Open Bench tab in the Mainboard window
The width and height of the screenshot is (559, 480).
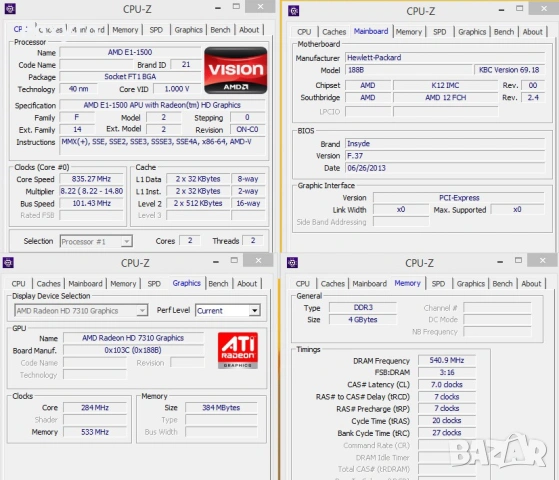[504, 32]
